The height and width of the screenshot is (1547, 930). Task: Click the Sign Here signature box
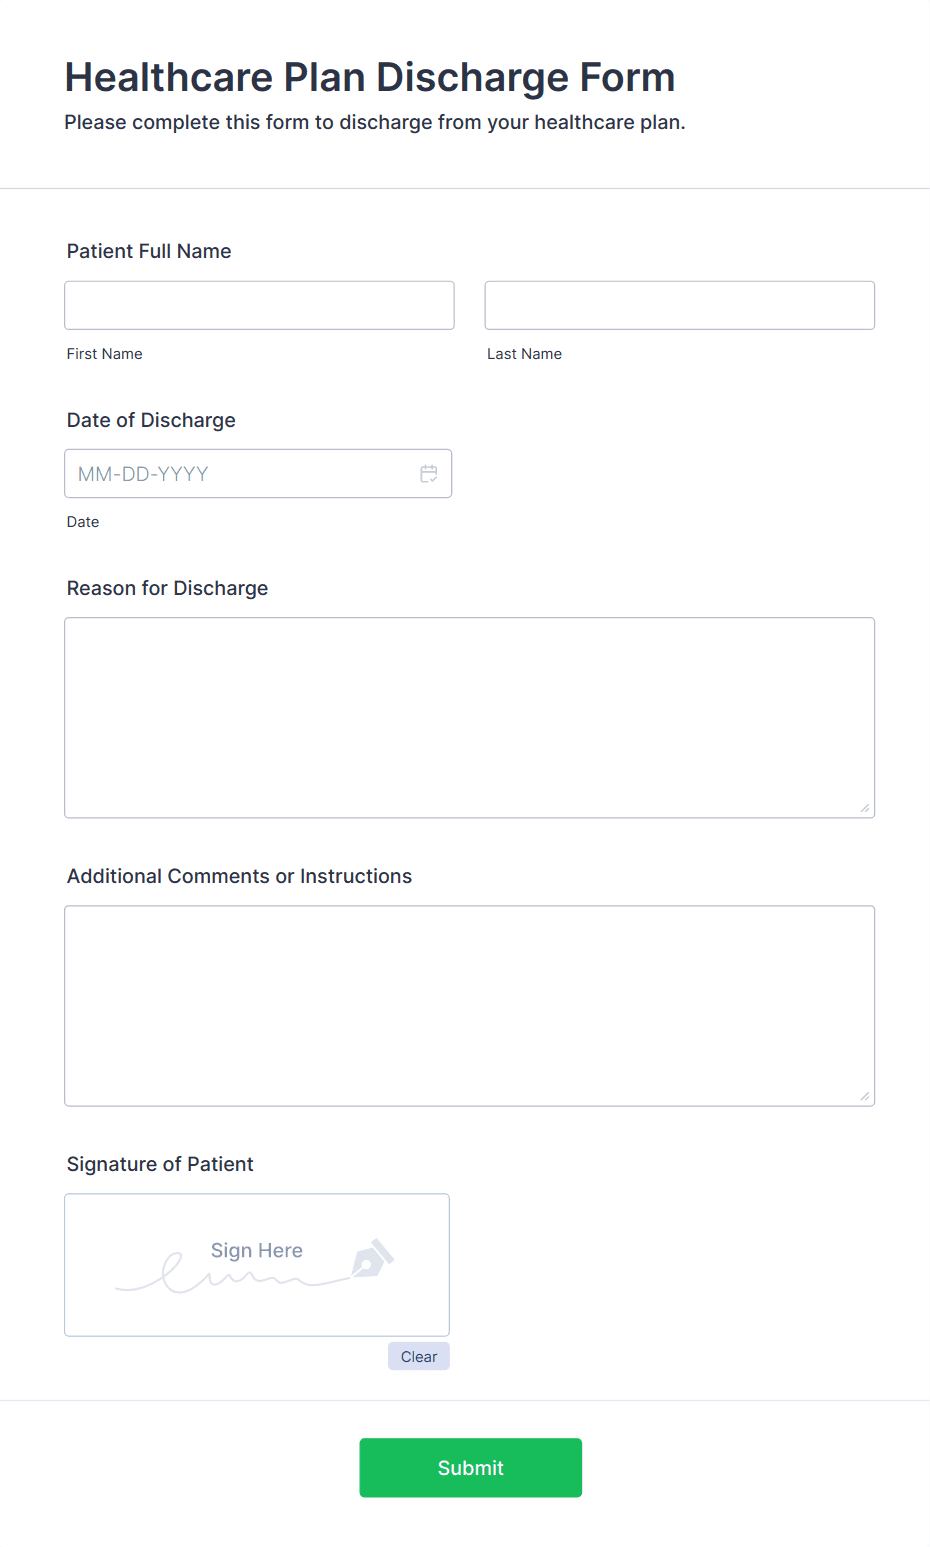tap(256, 1264)
